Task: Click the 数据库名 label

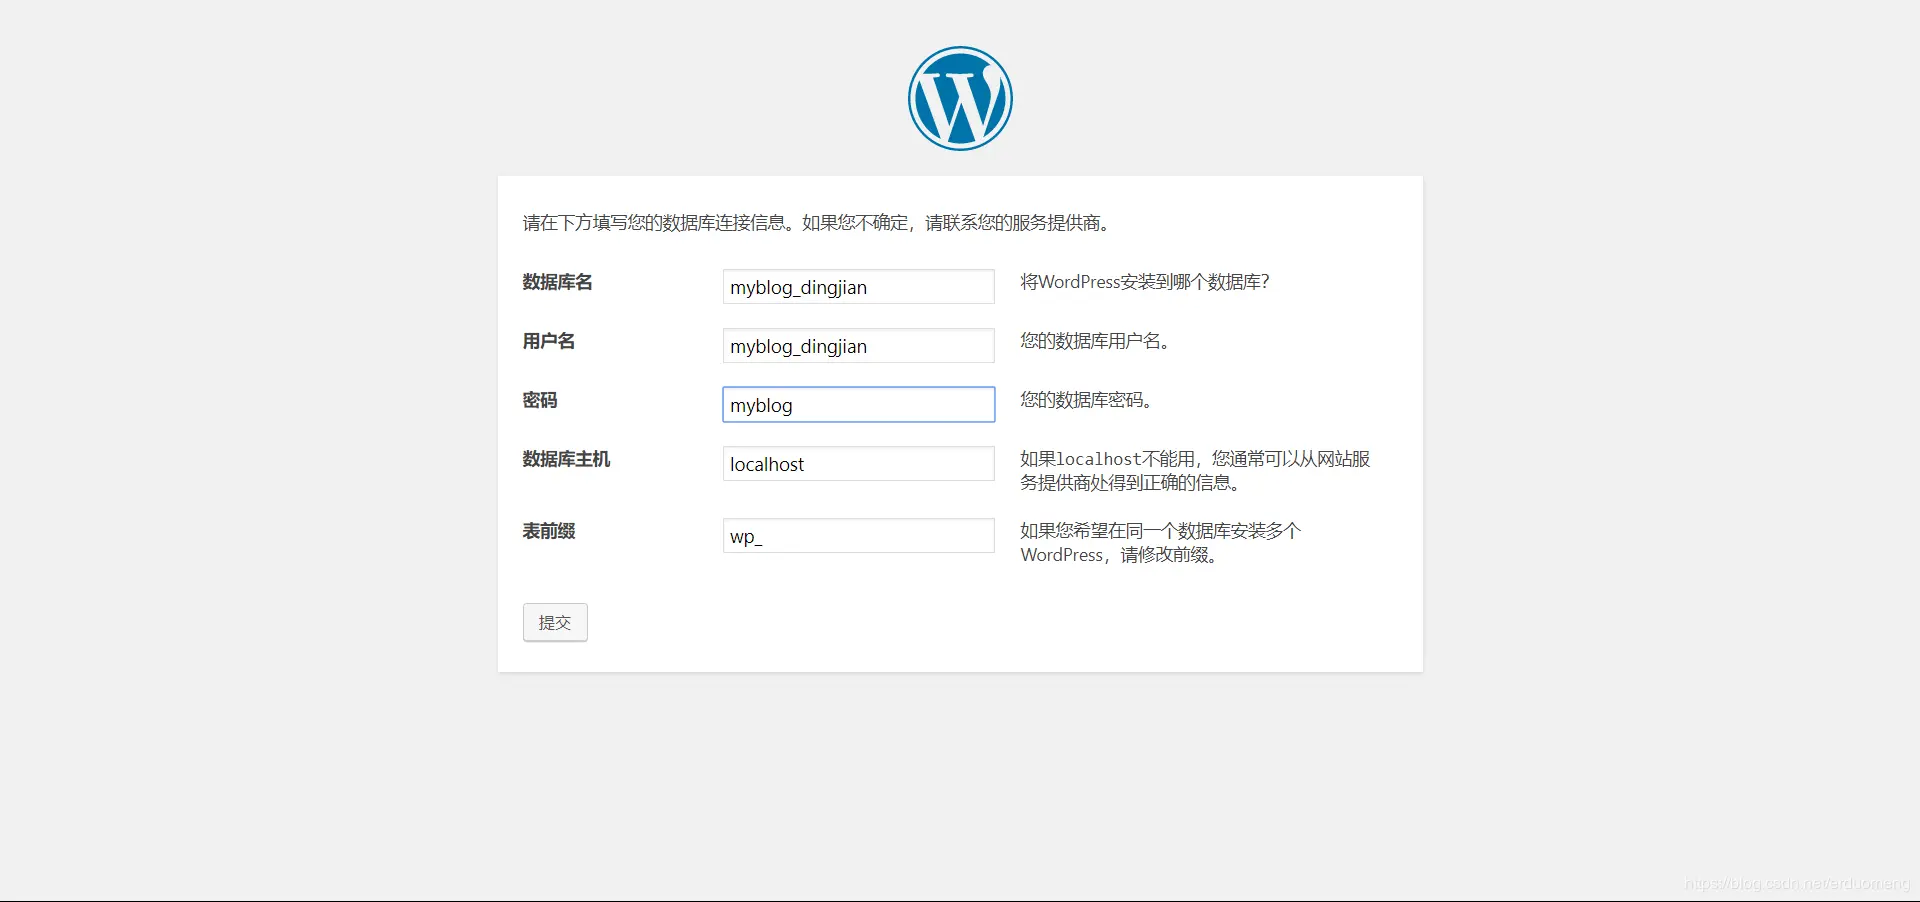Action: coord(557,282)
